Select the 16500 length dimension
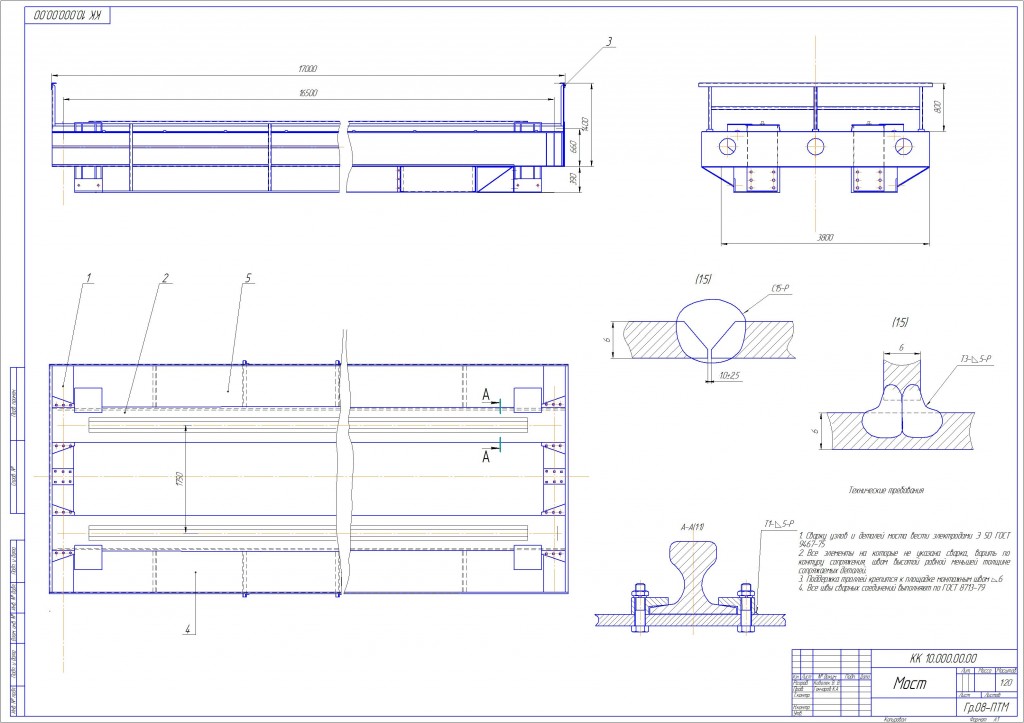1024x723 pixels. (x=308, y=93)
